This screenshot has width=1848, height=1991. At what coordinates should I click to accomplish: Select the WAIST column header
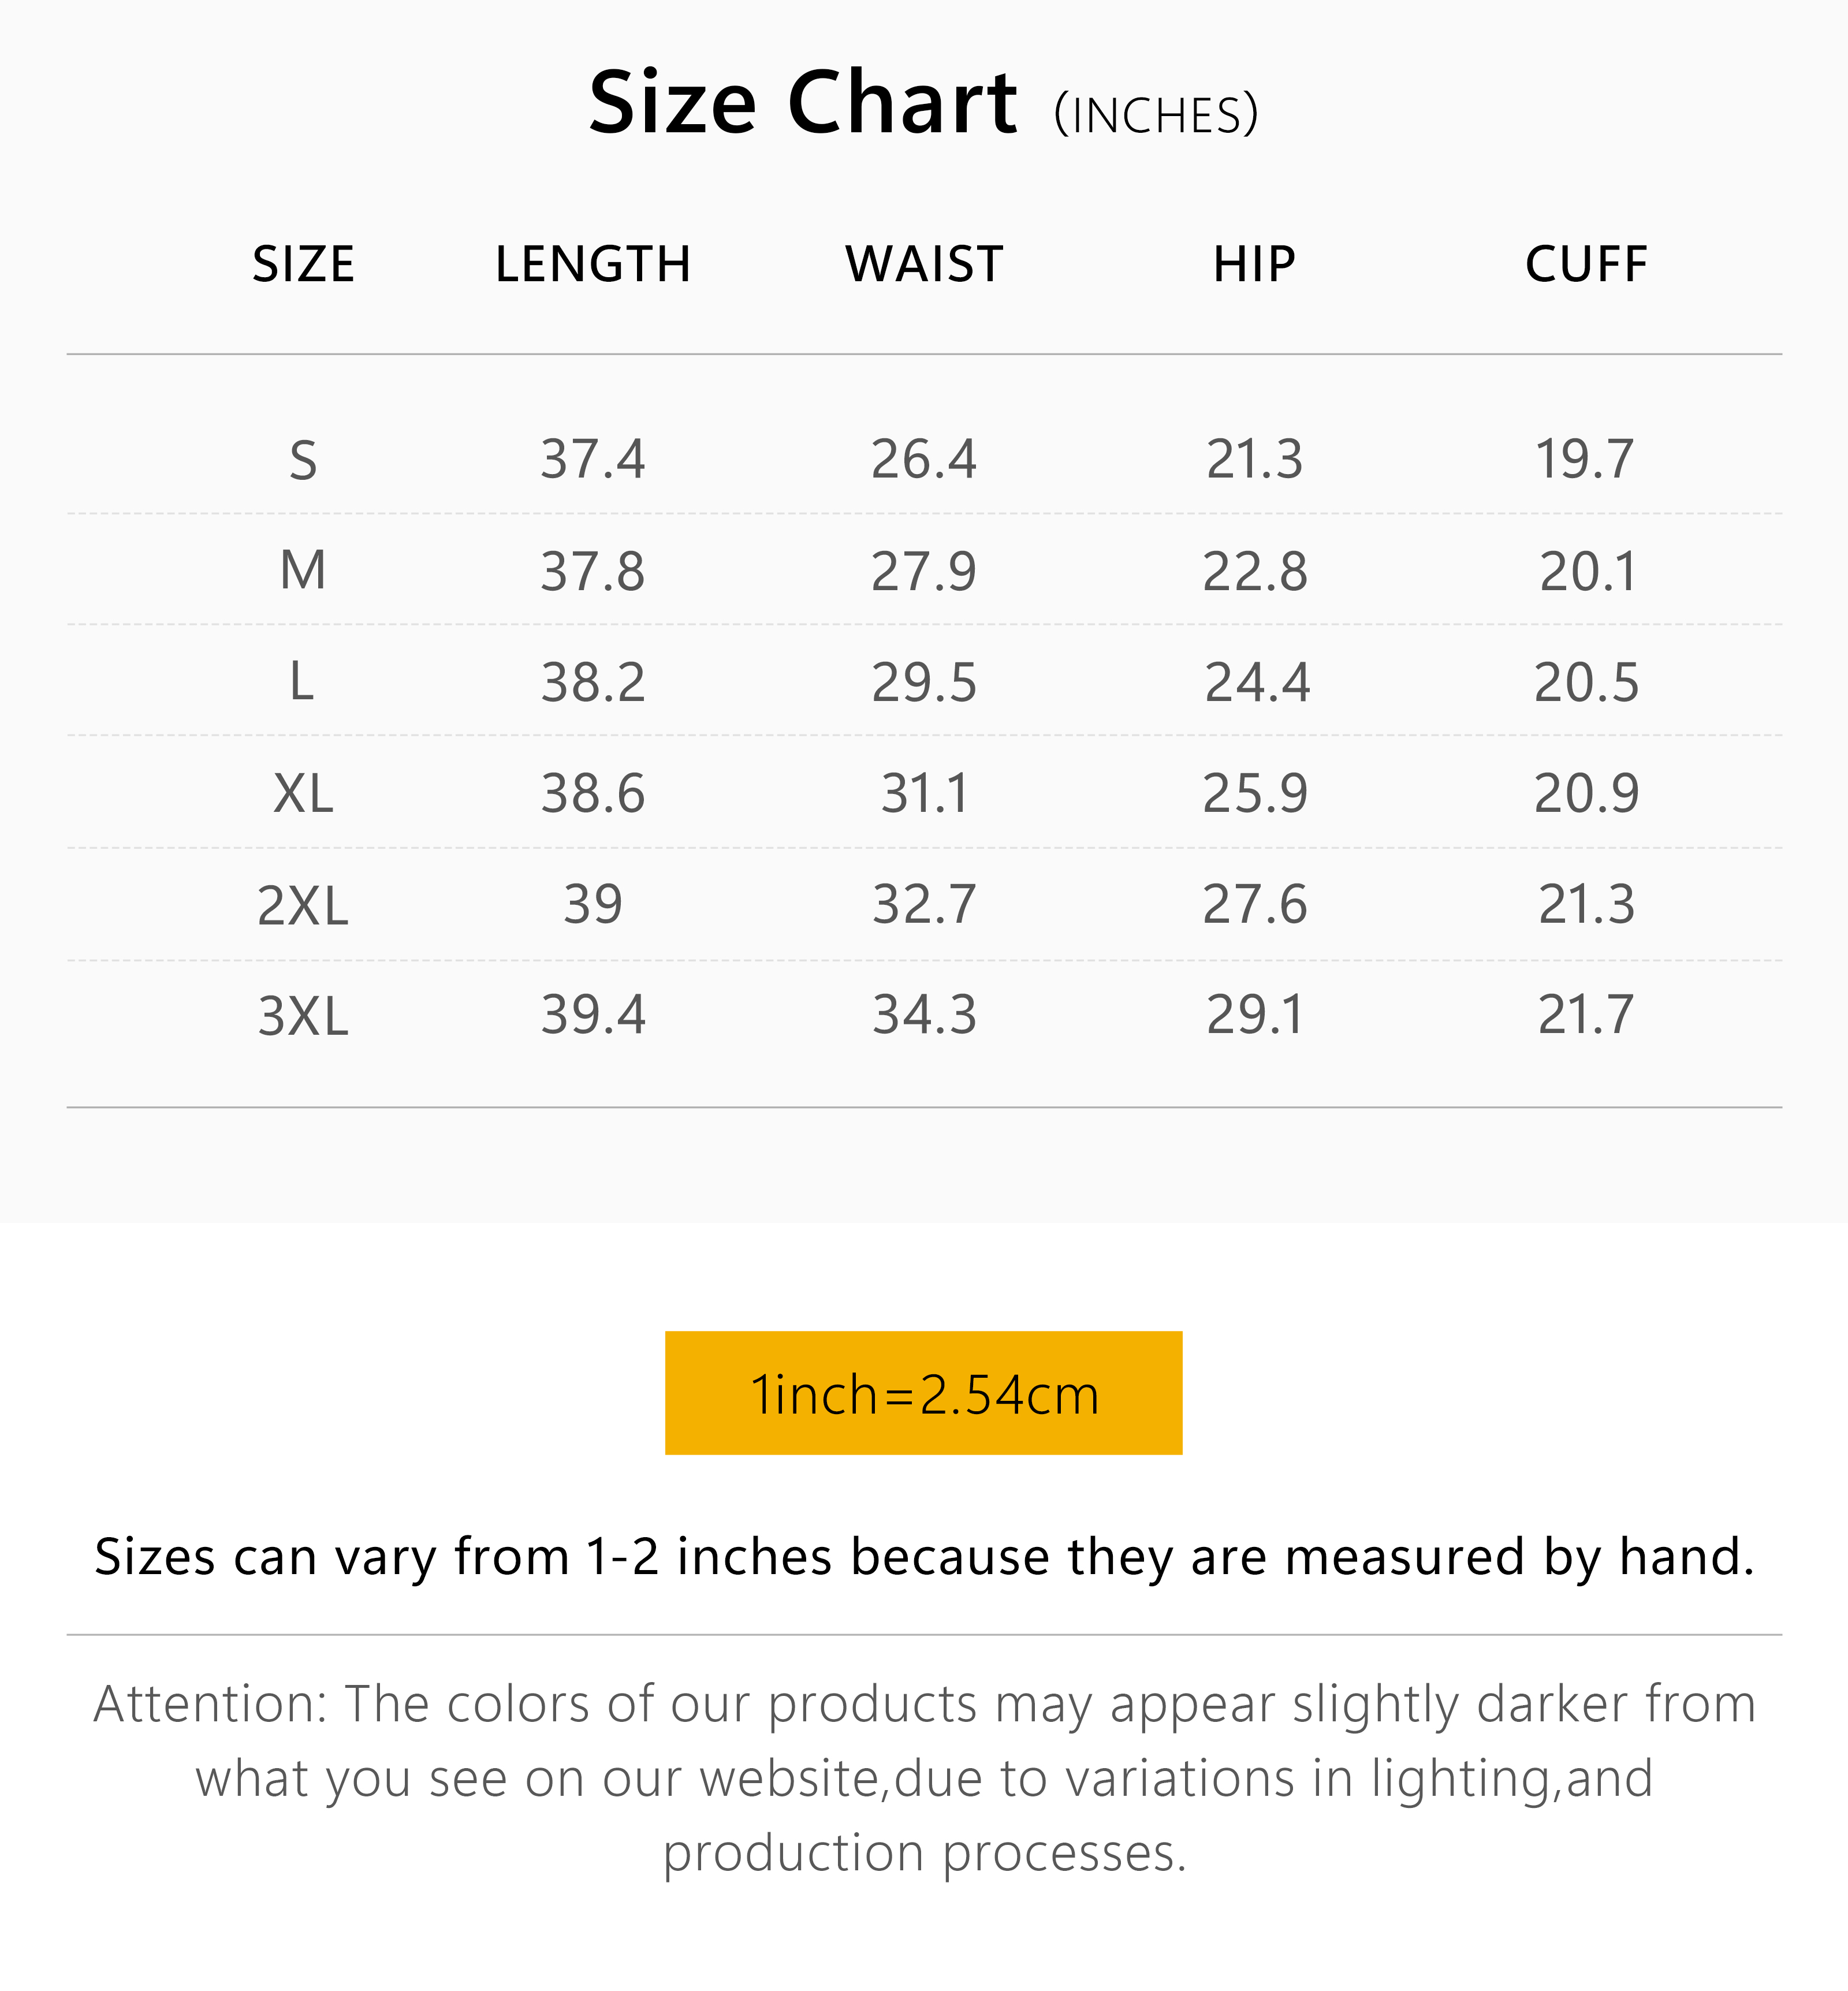coord(924,265)
